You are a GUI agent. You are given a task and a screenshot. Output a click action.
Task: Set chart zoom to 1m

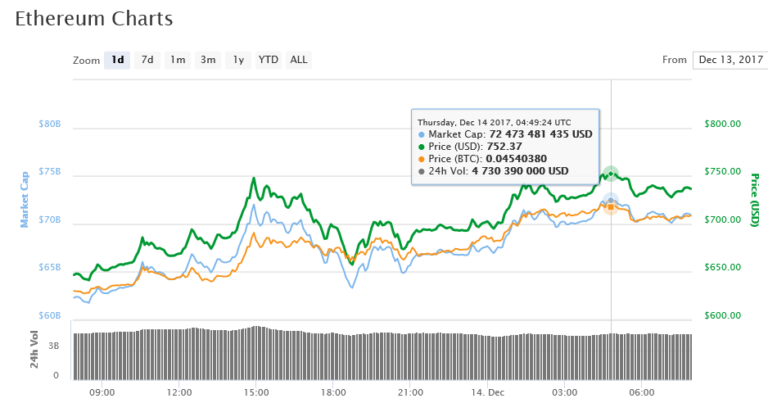177,60
